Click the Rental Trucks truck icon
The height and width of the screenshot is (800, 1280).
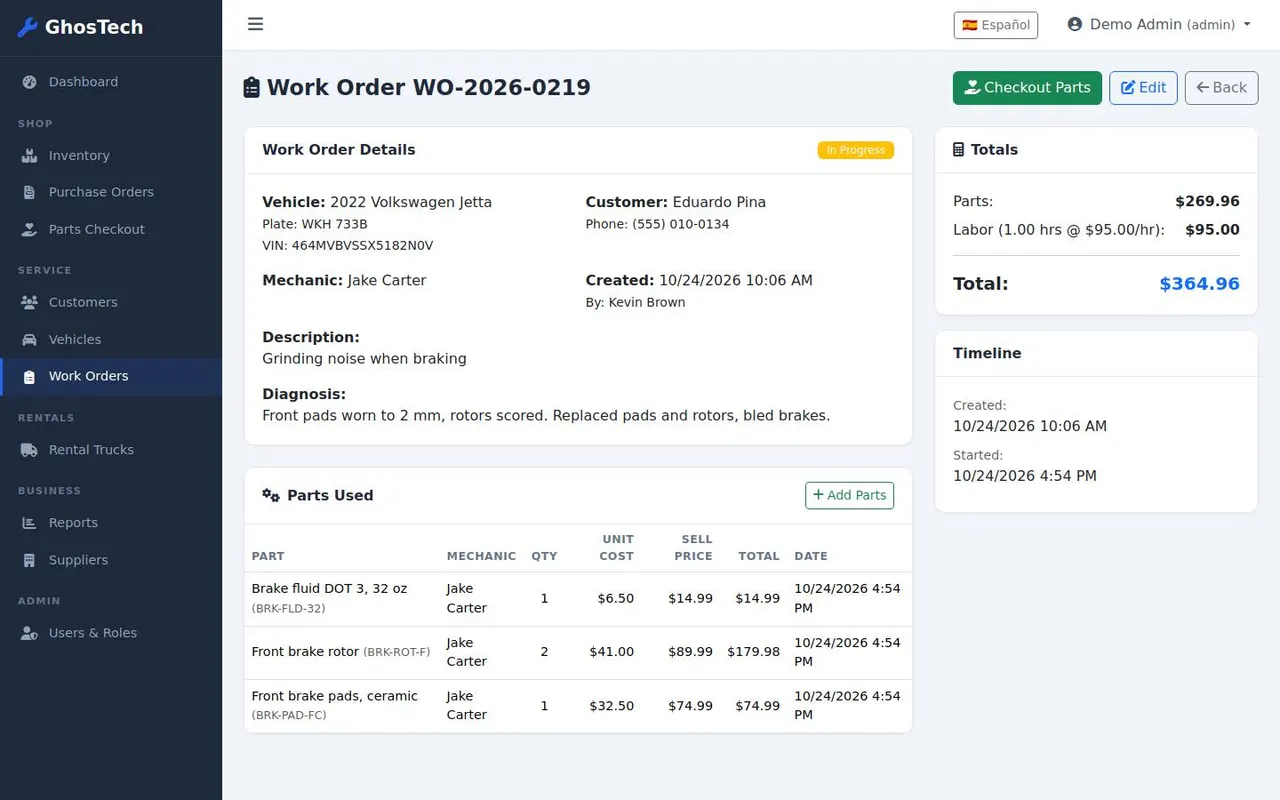tap(29, 450)
